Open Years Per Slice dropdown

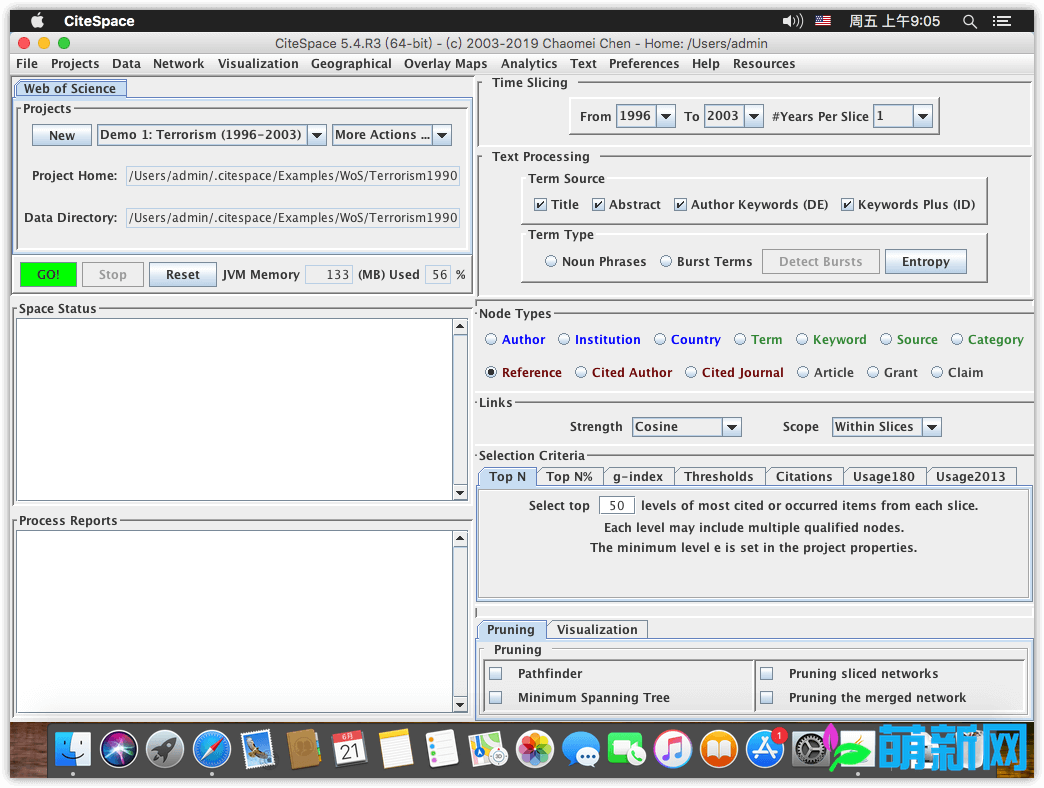(x=922, y=116)
